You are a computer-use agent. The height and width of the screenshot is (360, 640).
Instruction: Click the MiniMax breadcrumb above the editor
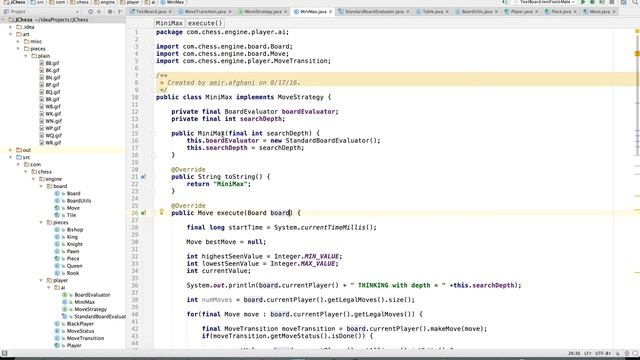point(169,23)
